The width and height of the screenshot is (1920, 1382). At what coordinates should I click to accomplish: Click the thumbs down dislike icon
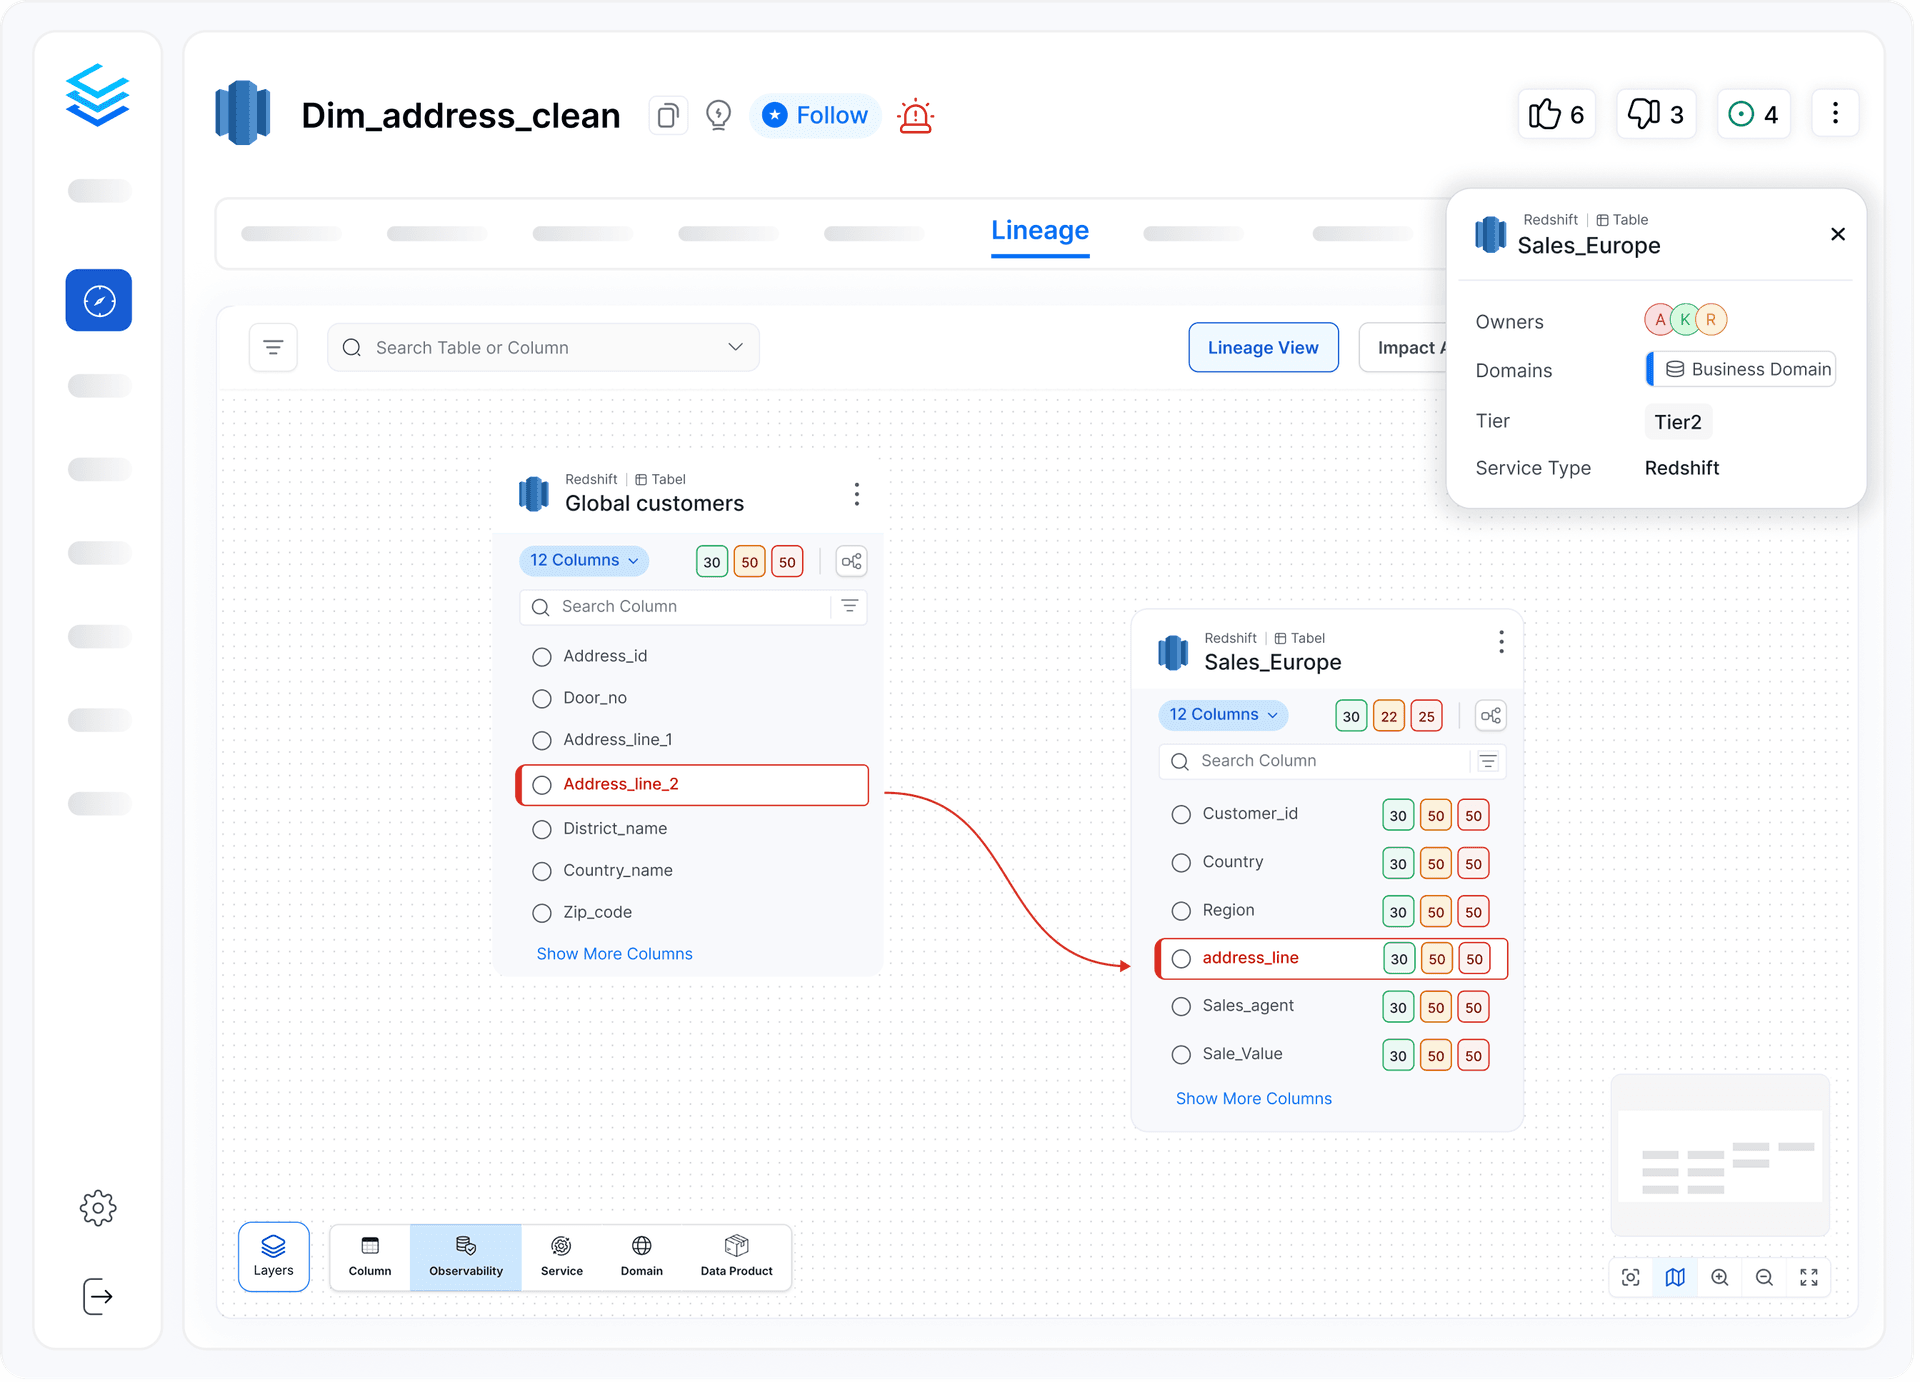coord(1643,114)
